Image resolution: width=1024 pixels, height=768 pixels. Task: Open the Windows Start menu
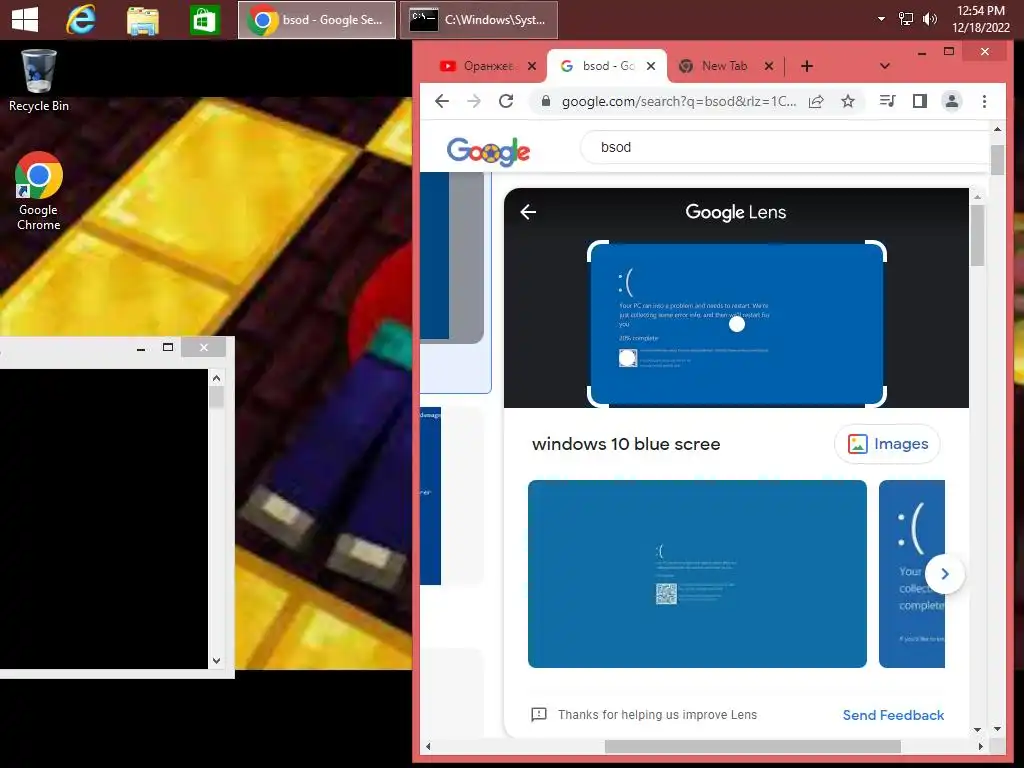25,20
